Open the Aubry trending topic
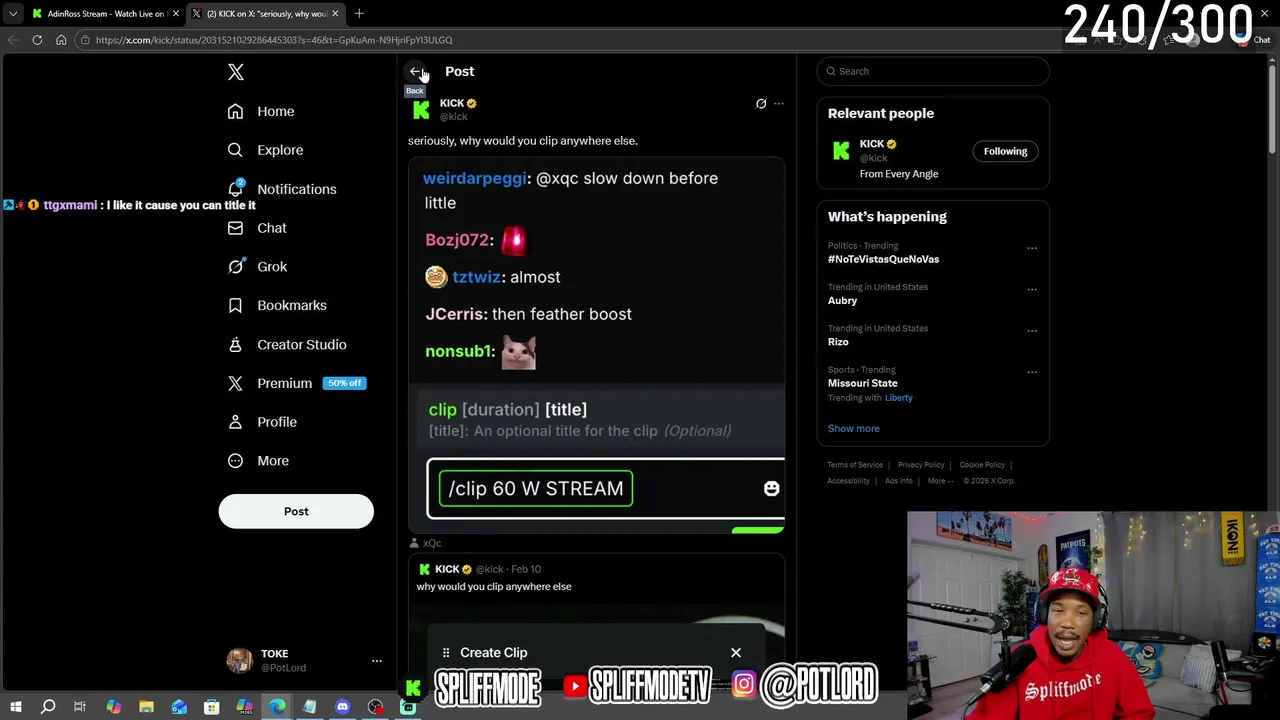Screen dimensions: 1280x720 click(x=842, y=300)
